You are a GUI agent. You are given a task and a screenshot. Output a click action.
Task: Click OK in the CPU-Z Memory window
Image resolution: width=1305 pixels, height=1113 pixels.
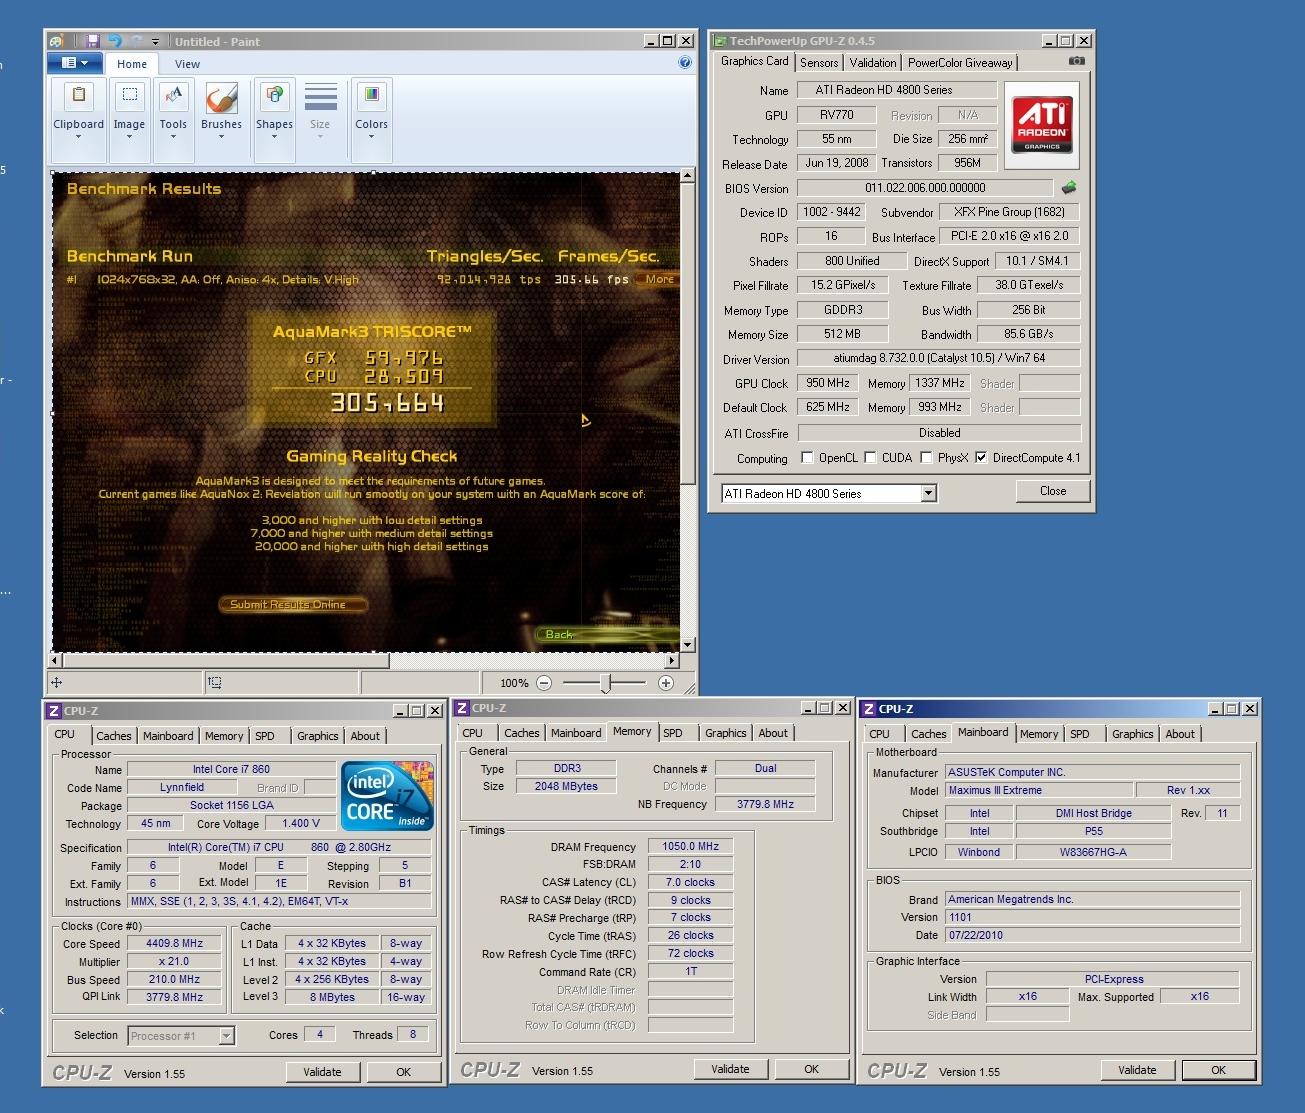pos(811,1069)
